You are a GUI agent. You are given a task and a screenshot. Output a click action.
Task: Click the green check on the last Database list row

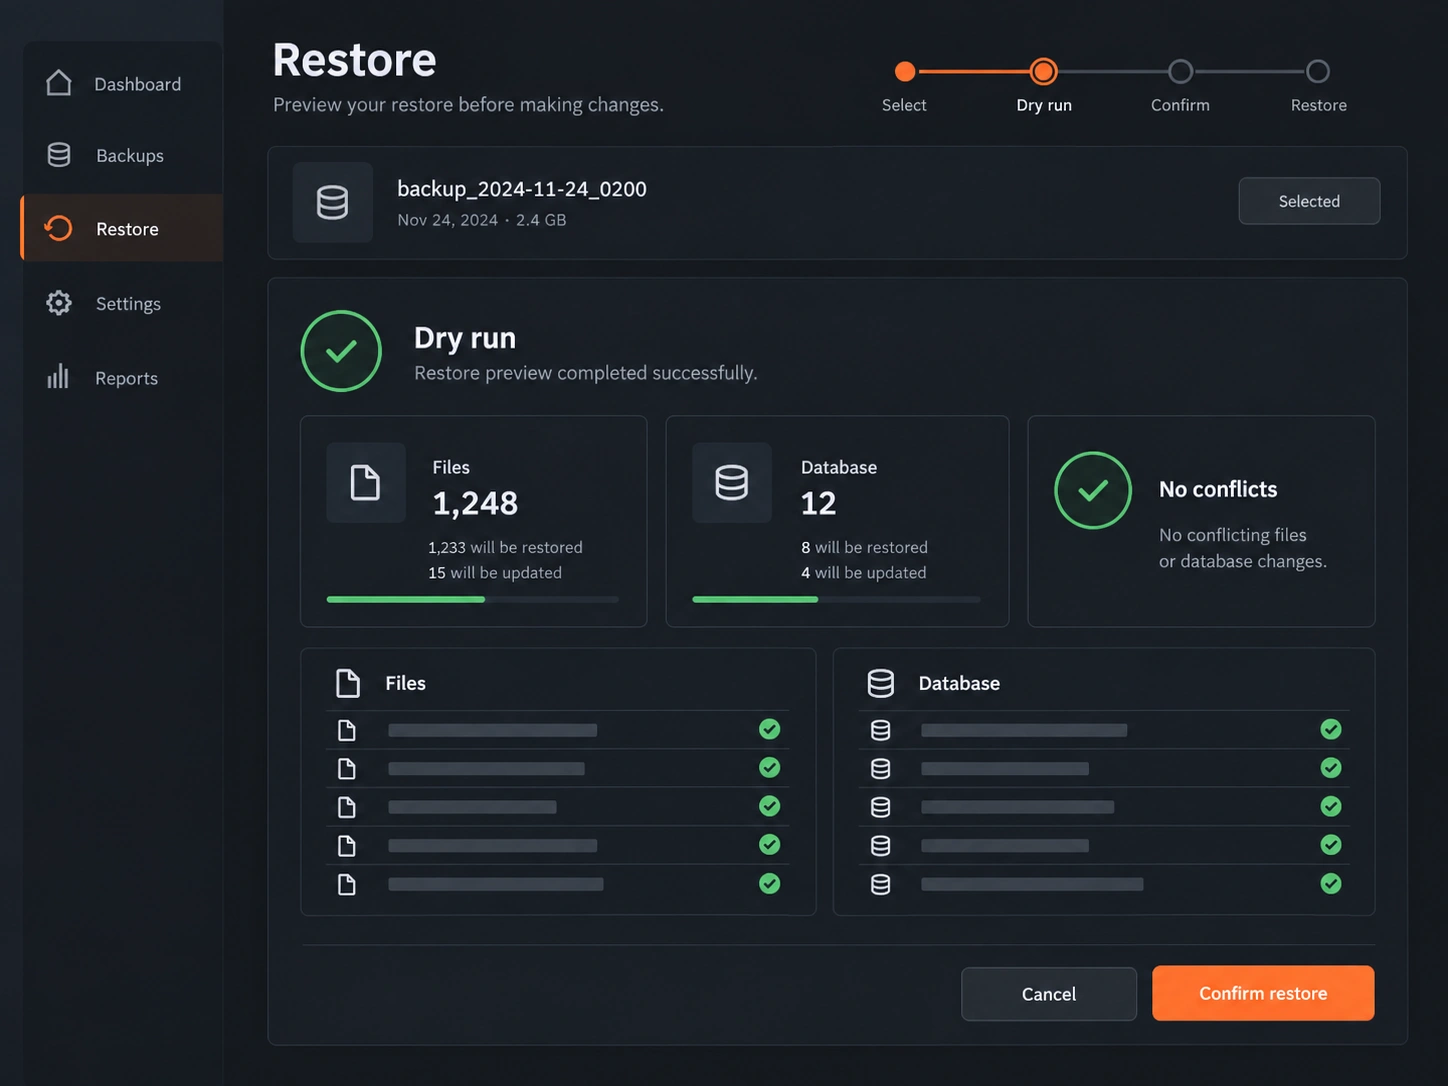tap(1331, 883)
